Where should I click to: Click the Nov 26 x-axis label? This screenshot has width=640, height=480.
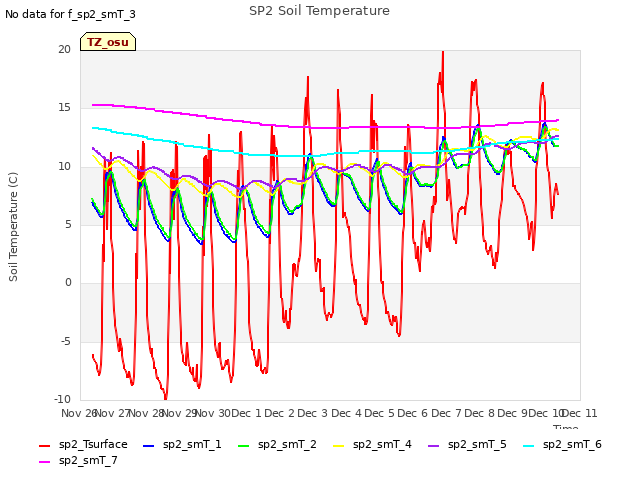coord(79,413)
